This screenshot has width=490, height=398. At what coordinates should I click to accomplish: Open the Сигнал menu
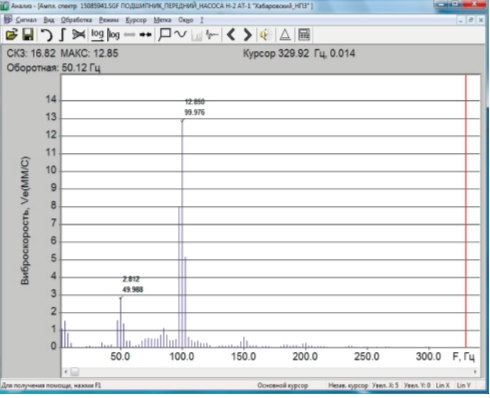(26, 20)
